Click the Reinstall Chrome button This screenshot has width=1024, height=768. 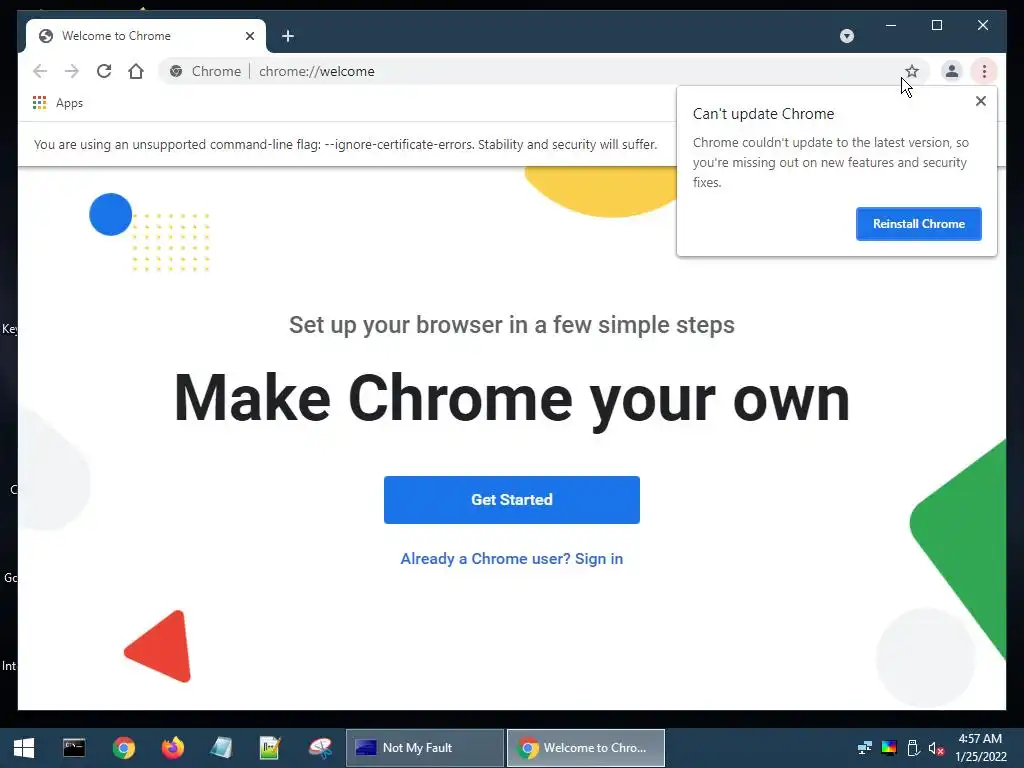pyautogui.click(x=918, y=224)
